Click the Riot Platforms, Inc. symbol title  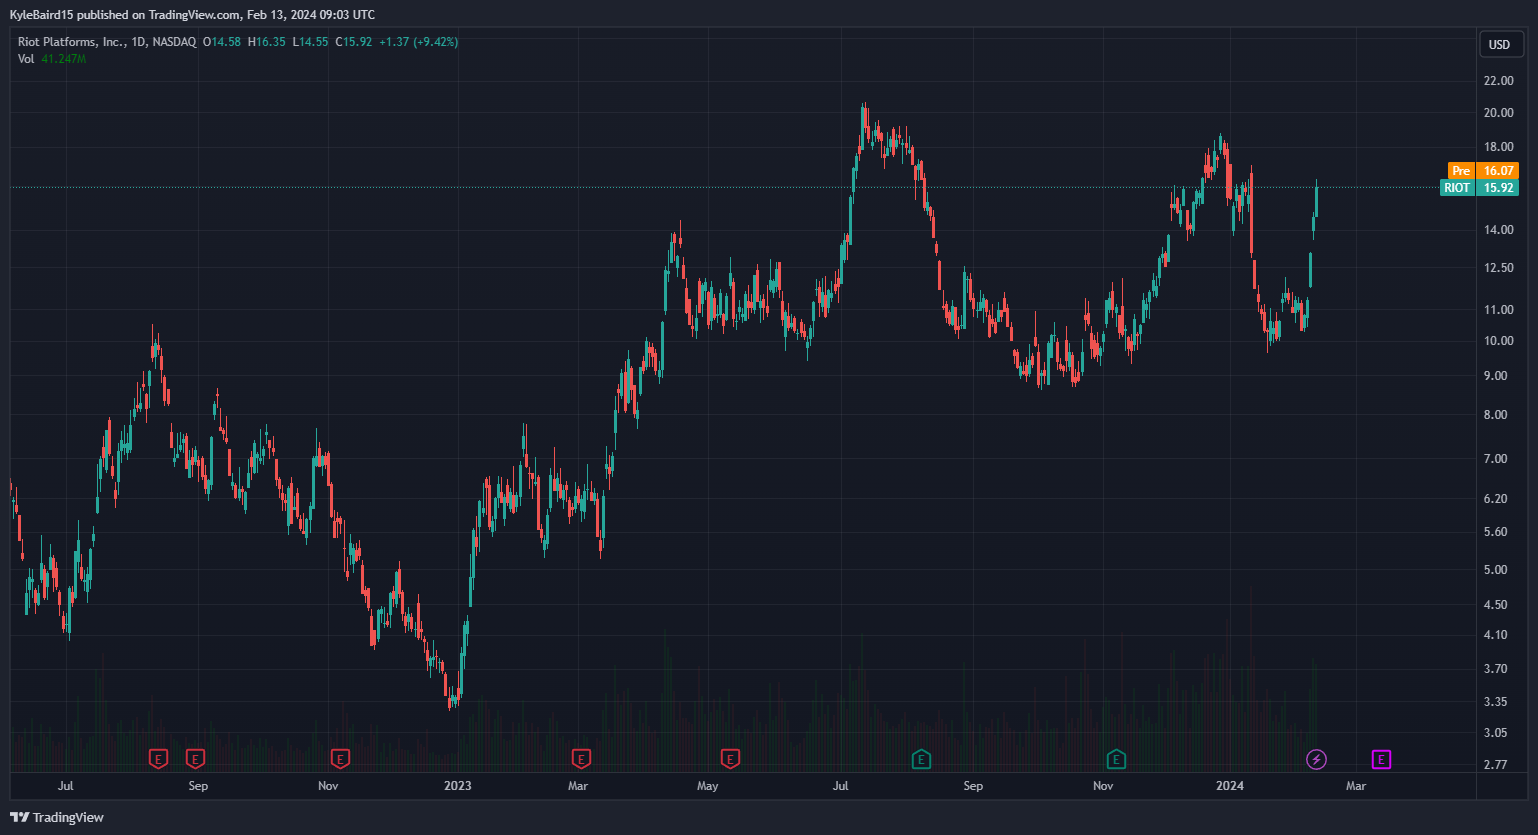(70, 42)
